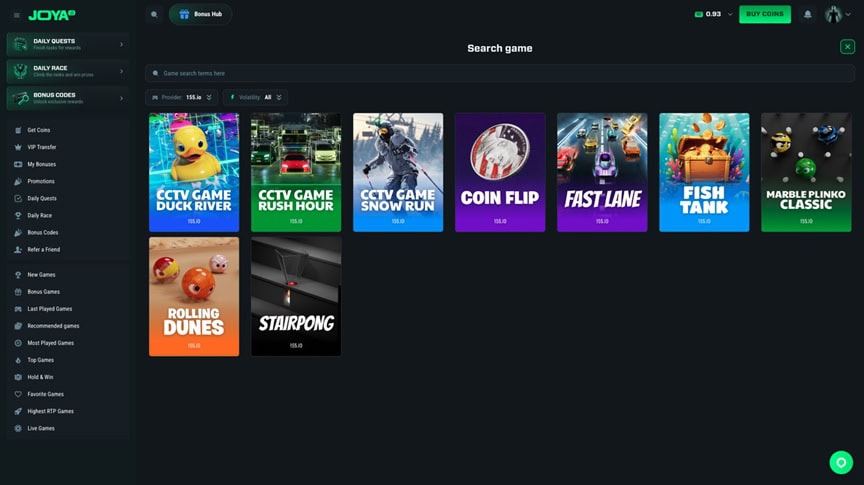
Task: Launch Marble Plinko Classic game
Action: [x=806, y=172]
